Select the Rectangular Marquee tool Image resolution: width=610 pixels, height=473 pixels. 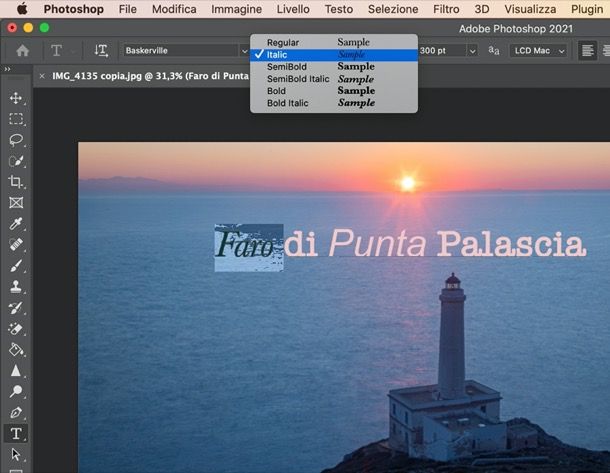click(x=16, y=119)
